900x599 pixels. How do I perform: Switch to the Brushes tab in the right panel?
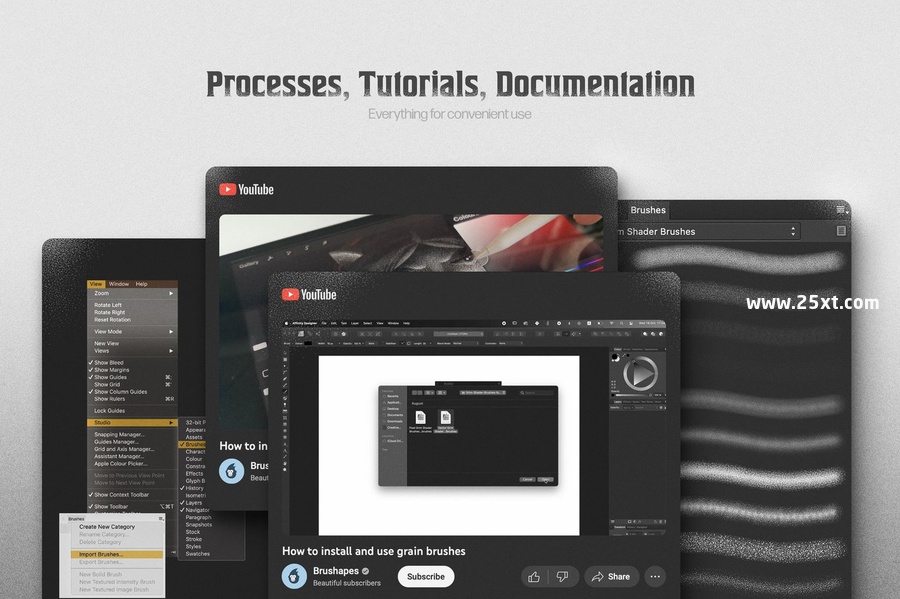click(647, 210)
